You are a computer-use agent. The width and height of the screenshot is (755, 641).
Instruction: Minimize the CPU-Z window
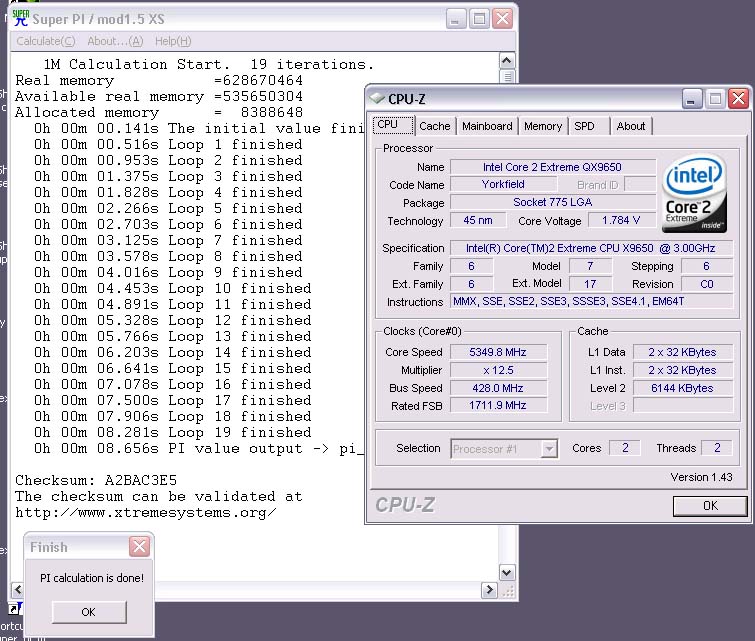(x=691, y=99)
